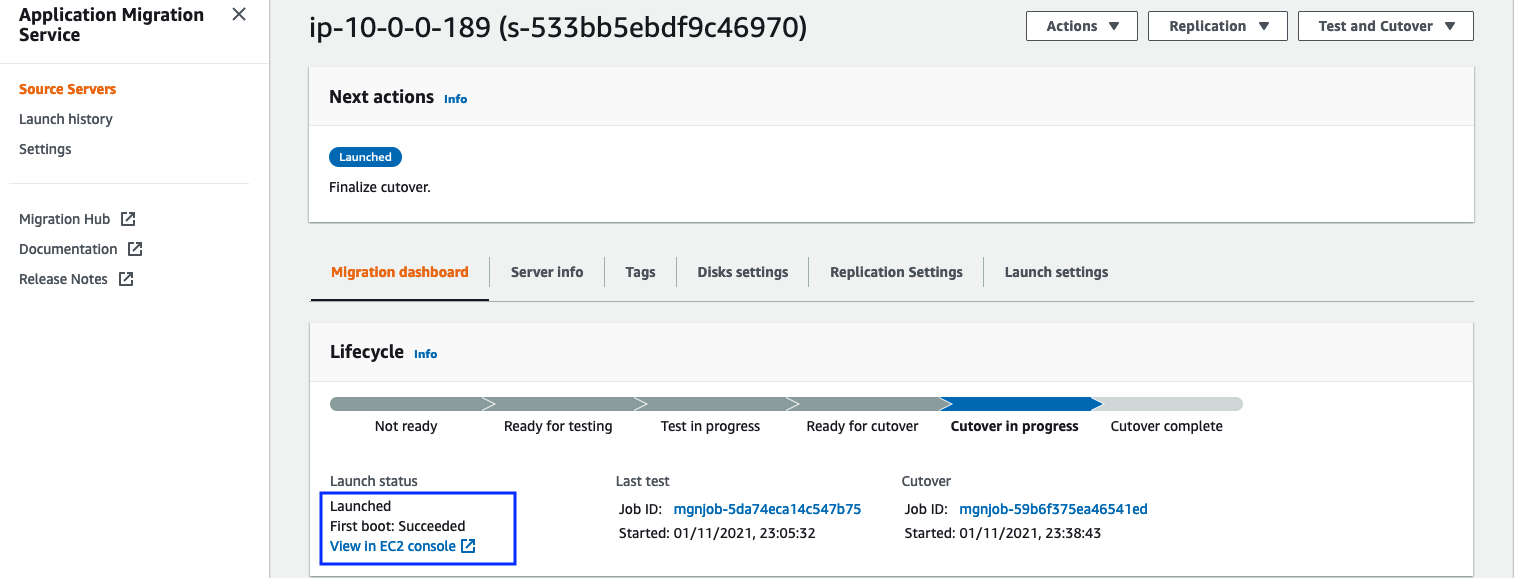Screen dimensions: 1525x578
Task: Click Info link beside Next actions
Action: click(x=456, y=99)
